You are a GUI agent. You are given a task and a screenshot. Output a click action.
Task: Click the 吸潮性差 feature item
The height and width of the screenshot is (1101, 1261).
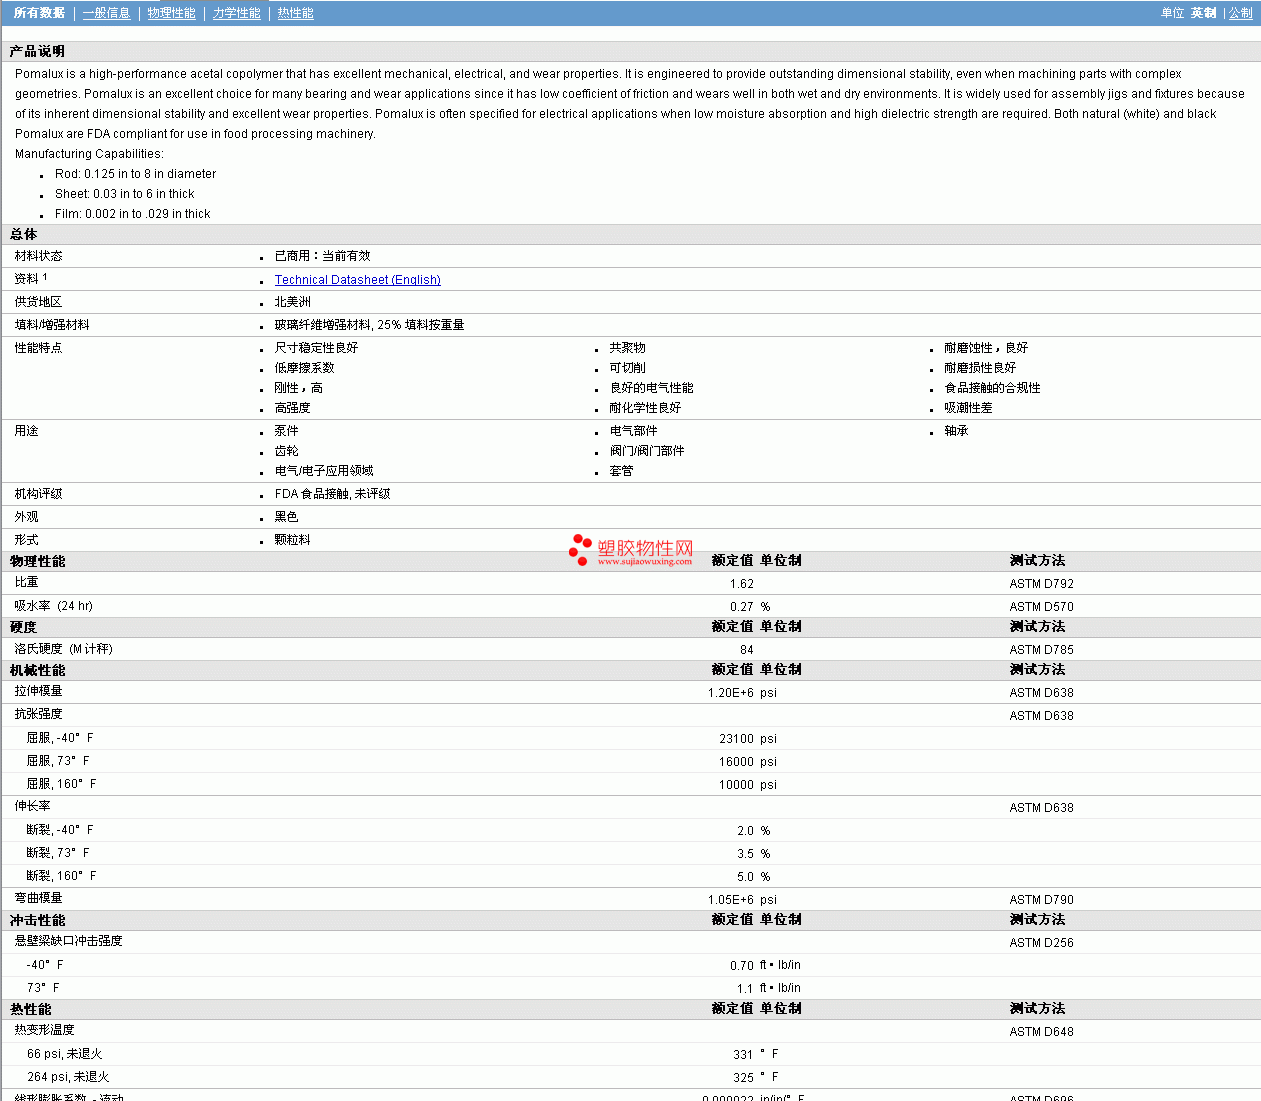969,408
